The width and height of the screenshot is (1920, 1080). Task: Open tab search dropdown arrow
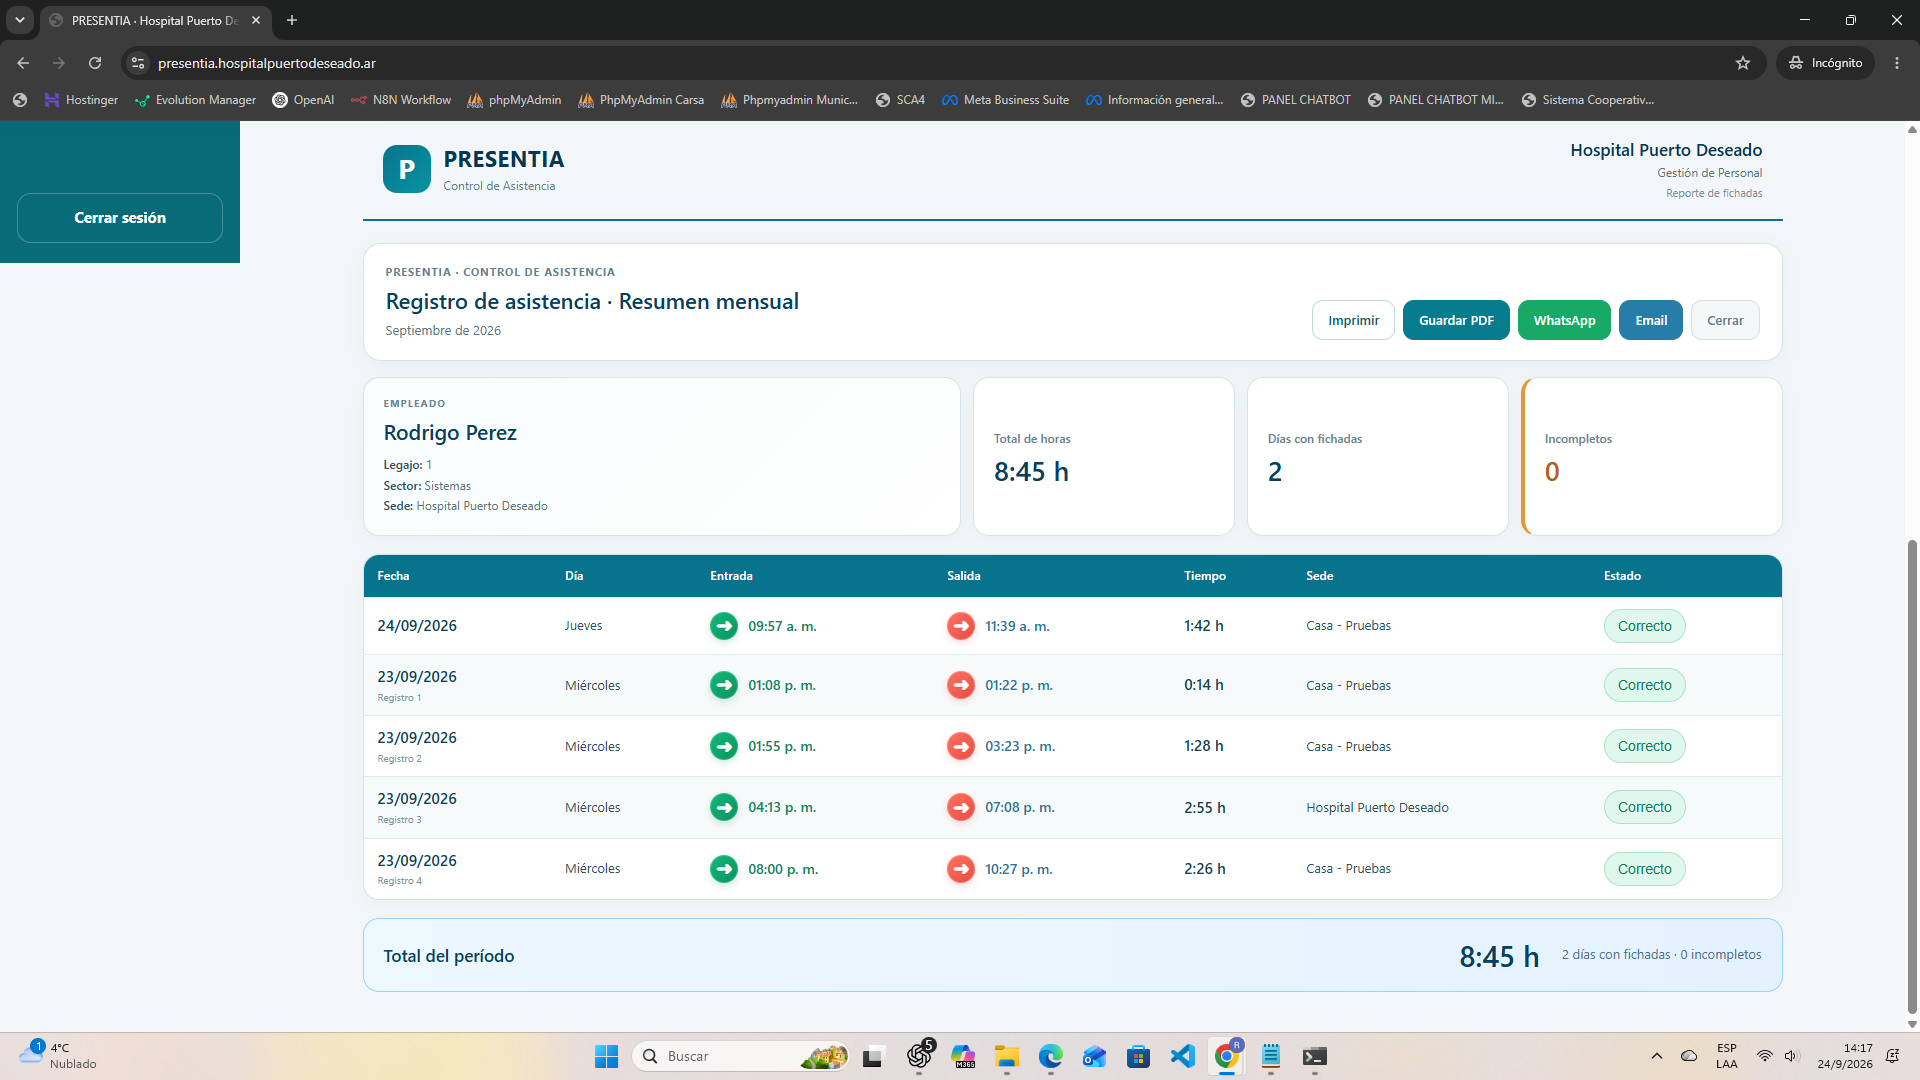[19, 20]
